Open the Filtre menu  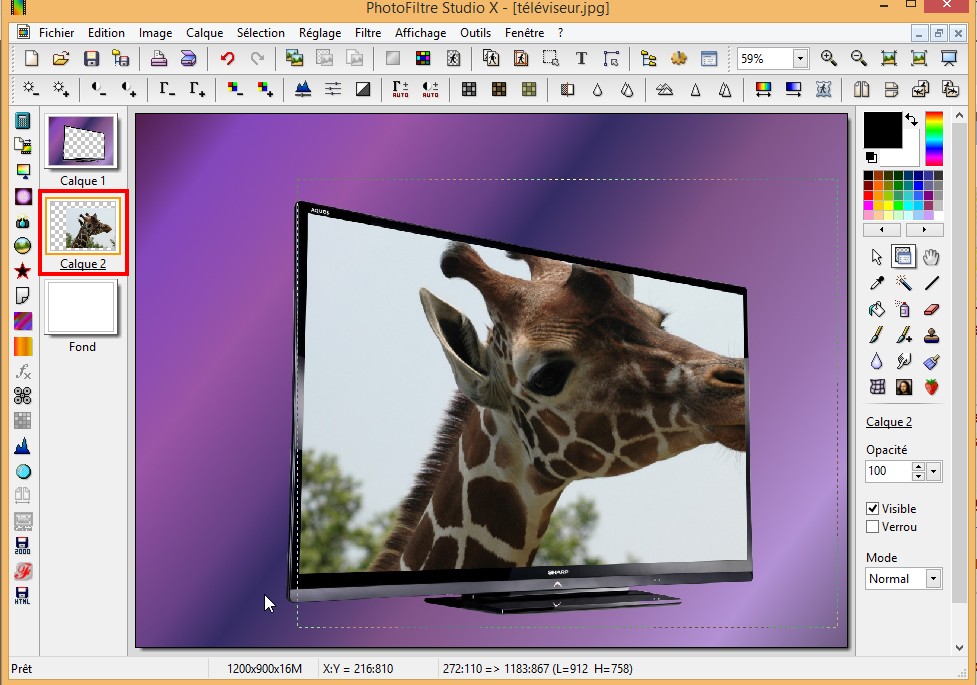tap(368, 33)
